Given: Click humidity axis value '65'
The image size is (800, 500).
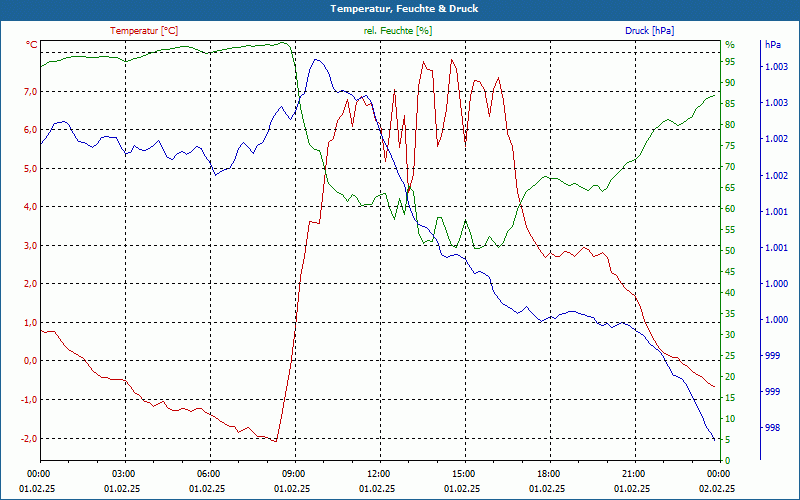Looking at the screenshot, I should pos(730,188).
